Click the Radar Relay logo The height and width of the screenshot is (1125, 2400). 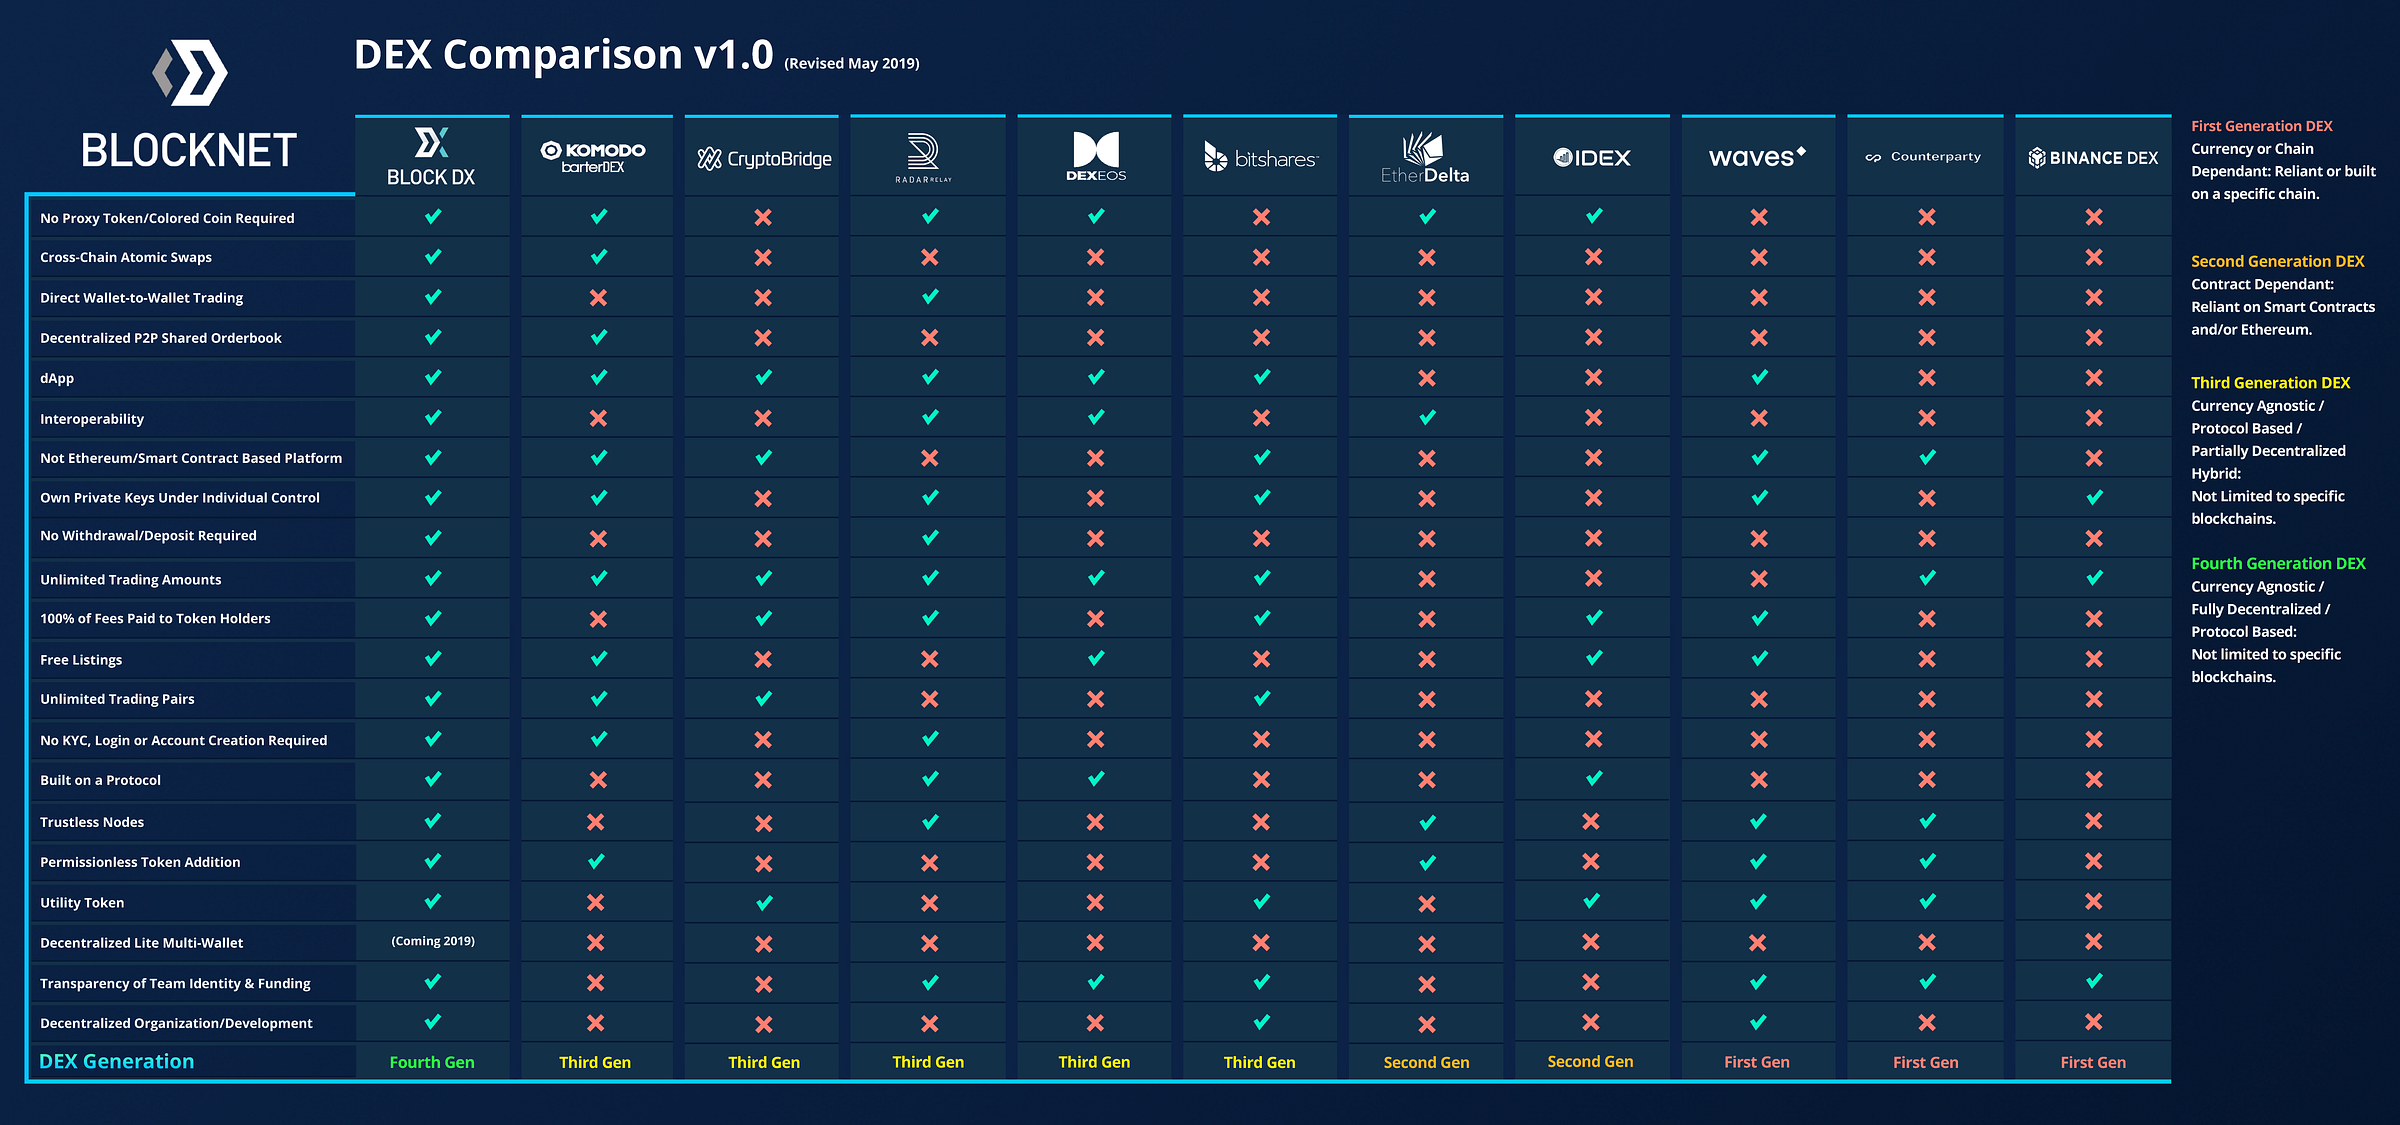click(923, 157)
